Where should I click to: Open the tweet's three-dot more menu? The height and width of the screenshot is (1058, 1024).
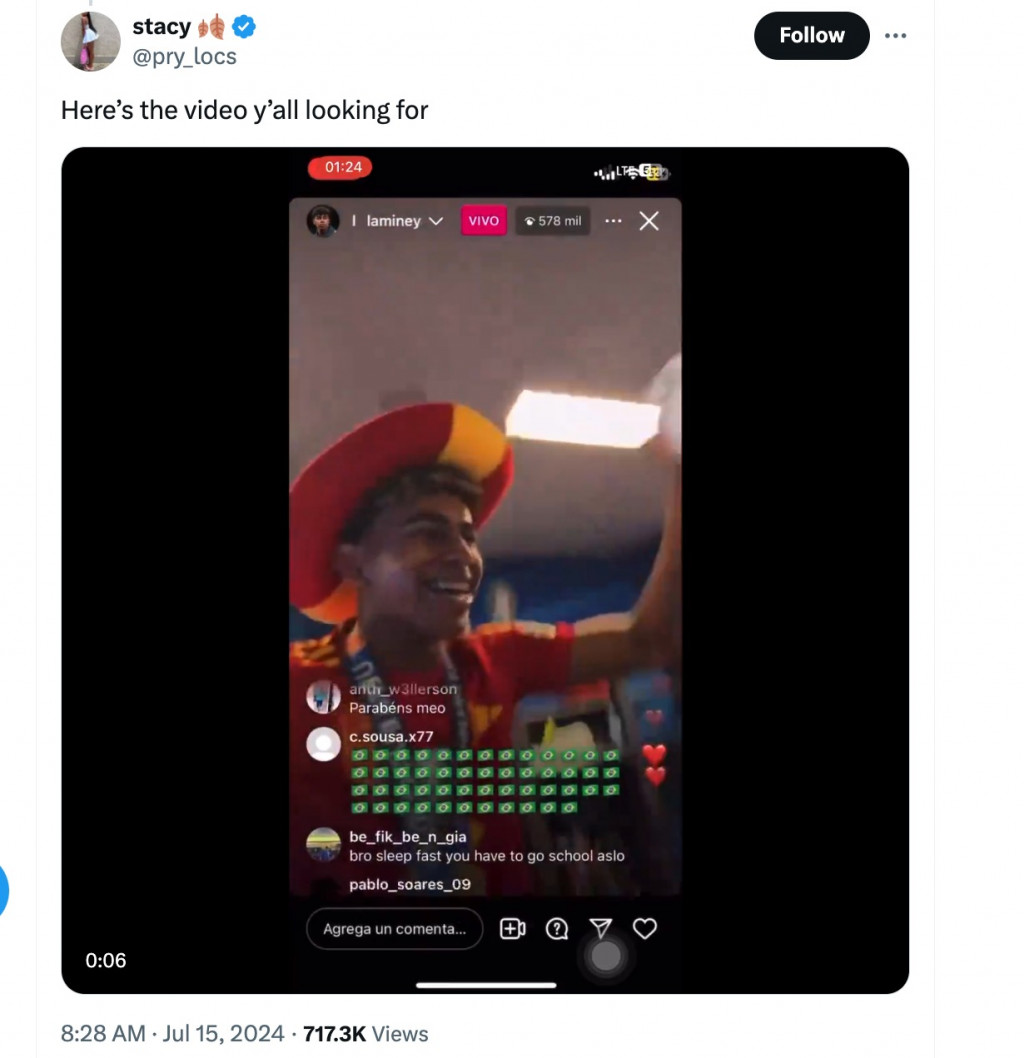[x=895, y=36]
